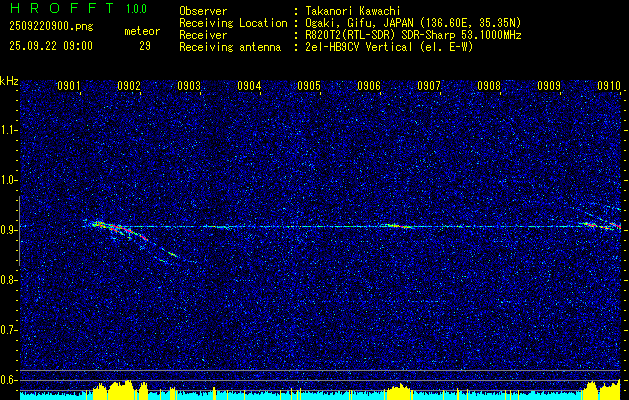Click the Ogaki, Gifu, JAPAN location text
This screenshot has width=629, height=400.
pos(413,23)
